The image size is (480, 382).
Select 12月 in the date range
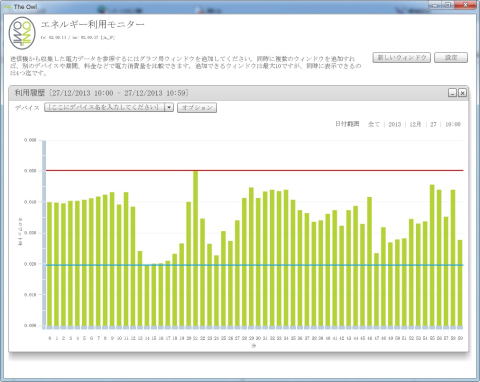(x=415, y=124)
